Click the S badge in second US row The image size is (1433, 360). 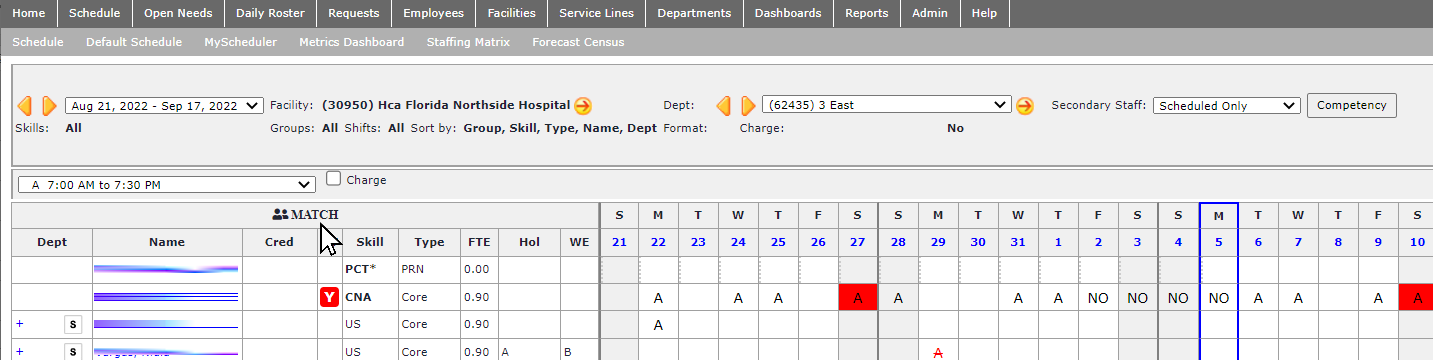point(72,351)
